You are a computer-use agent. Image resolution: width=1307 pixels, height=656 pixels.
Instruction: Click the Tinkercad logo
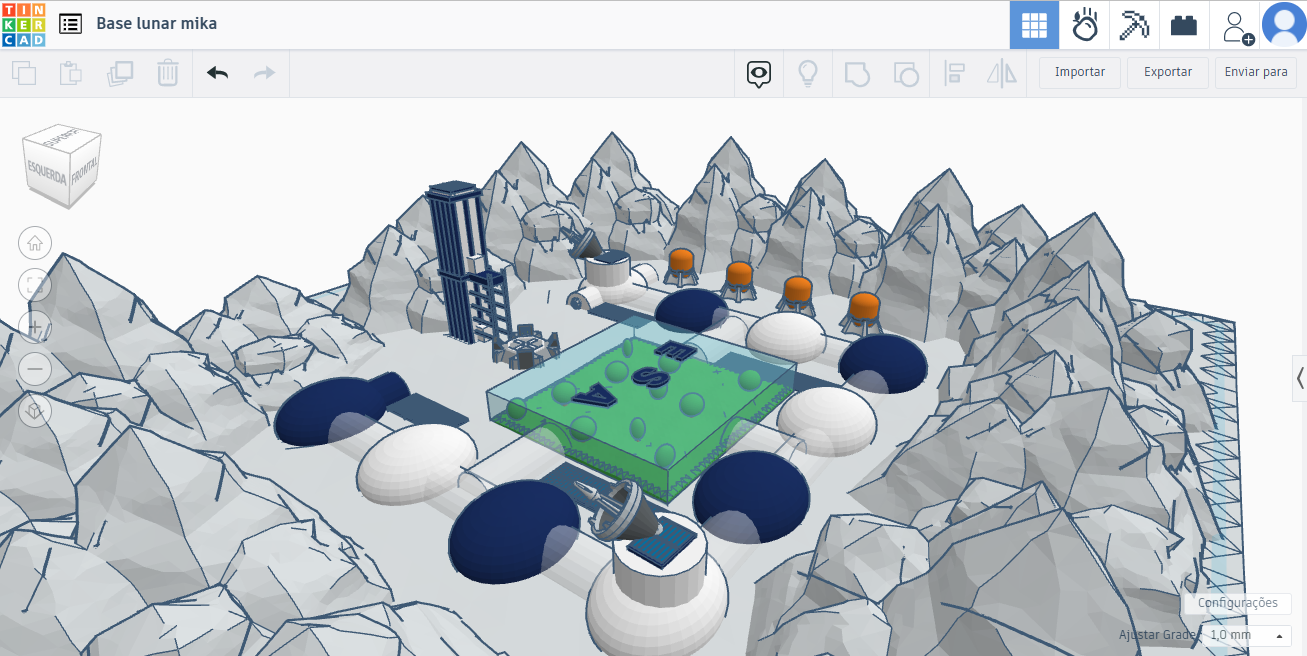pyautogui.click(x=23, y=24)
